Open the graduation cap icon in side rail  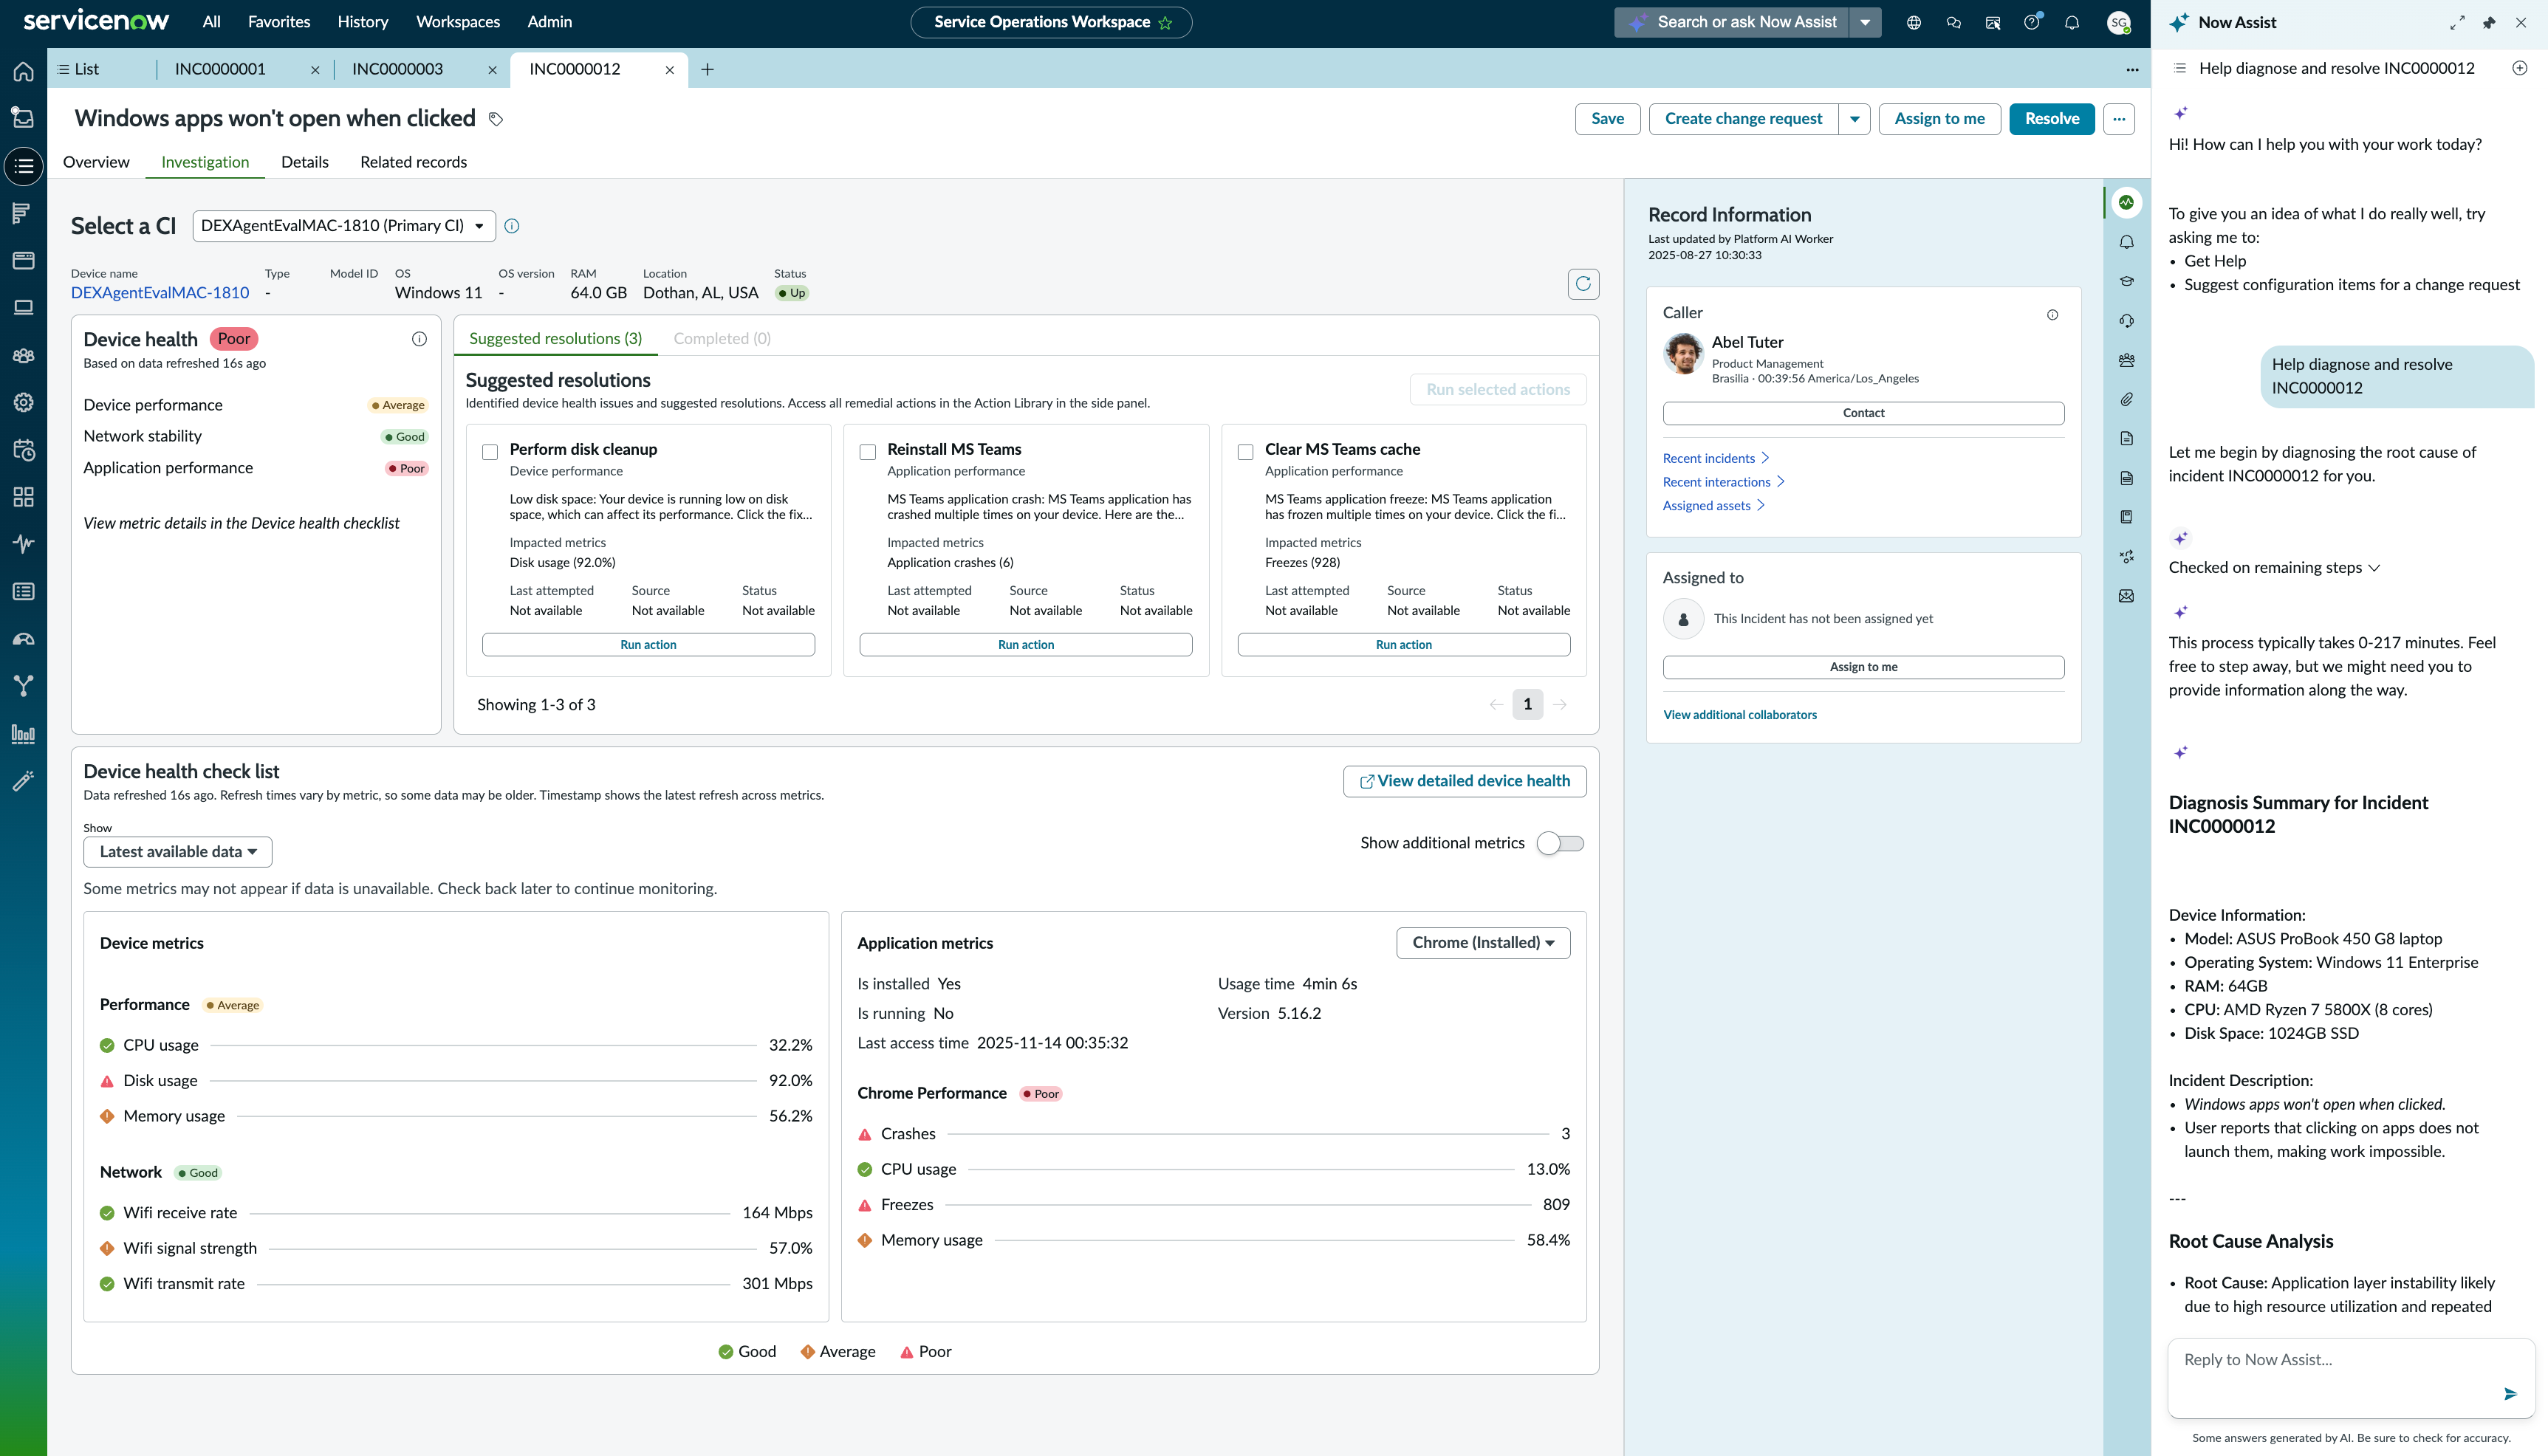(x=2126, y=281)
